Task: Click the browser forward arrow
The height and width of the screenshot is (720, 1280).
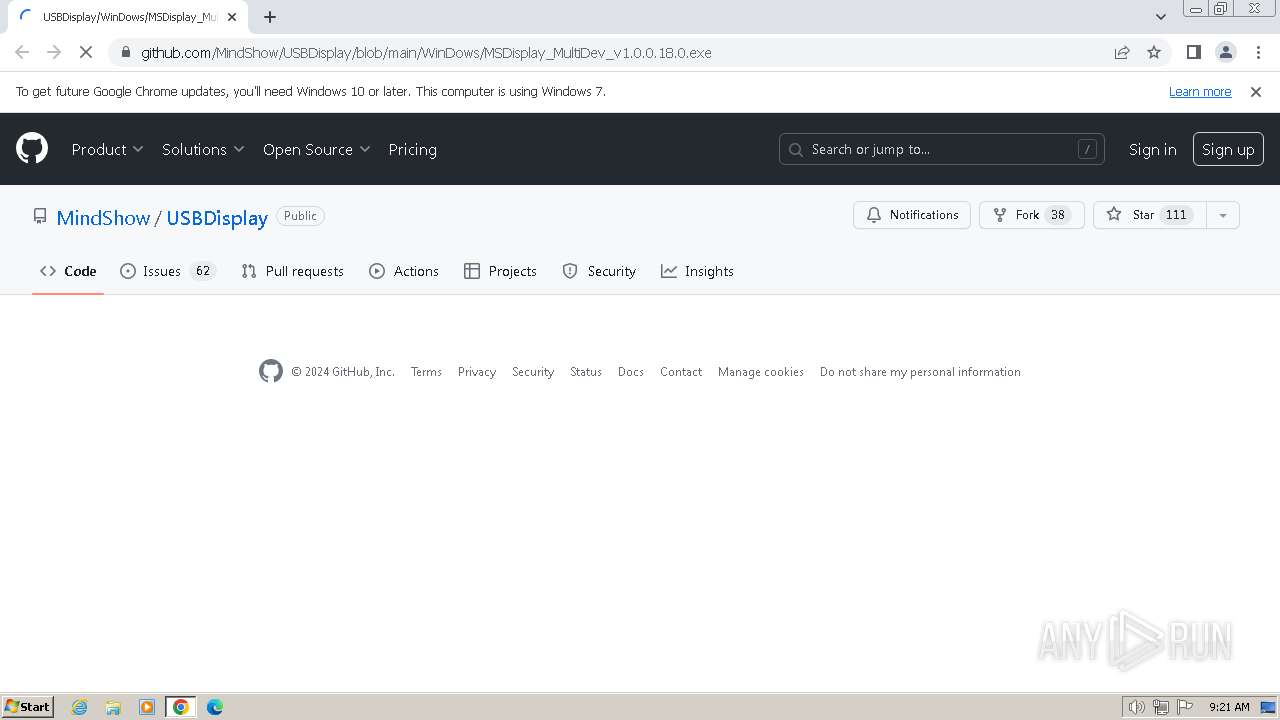Action: click(54, 52)
